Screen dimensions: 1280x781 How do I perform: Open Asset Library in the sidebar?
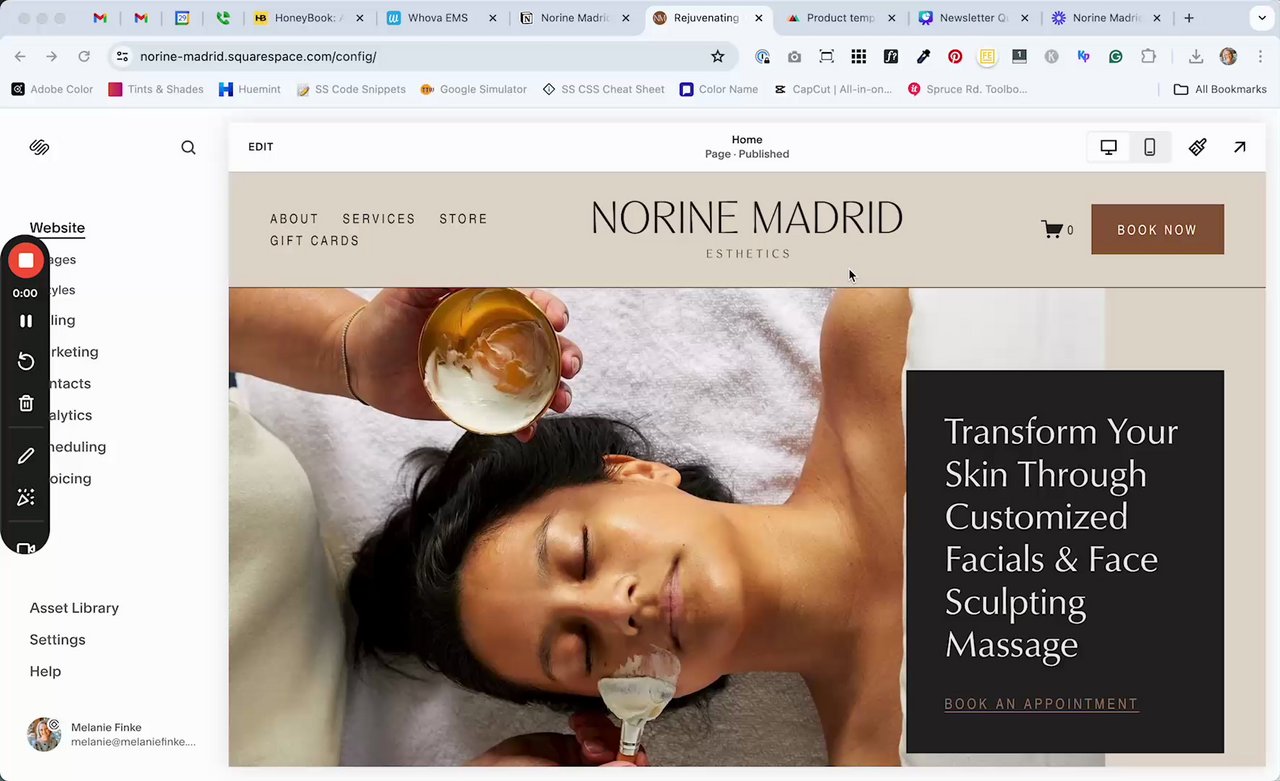(x=74, y=608)
